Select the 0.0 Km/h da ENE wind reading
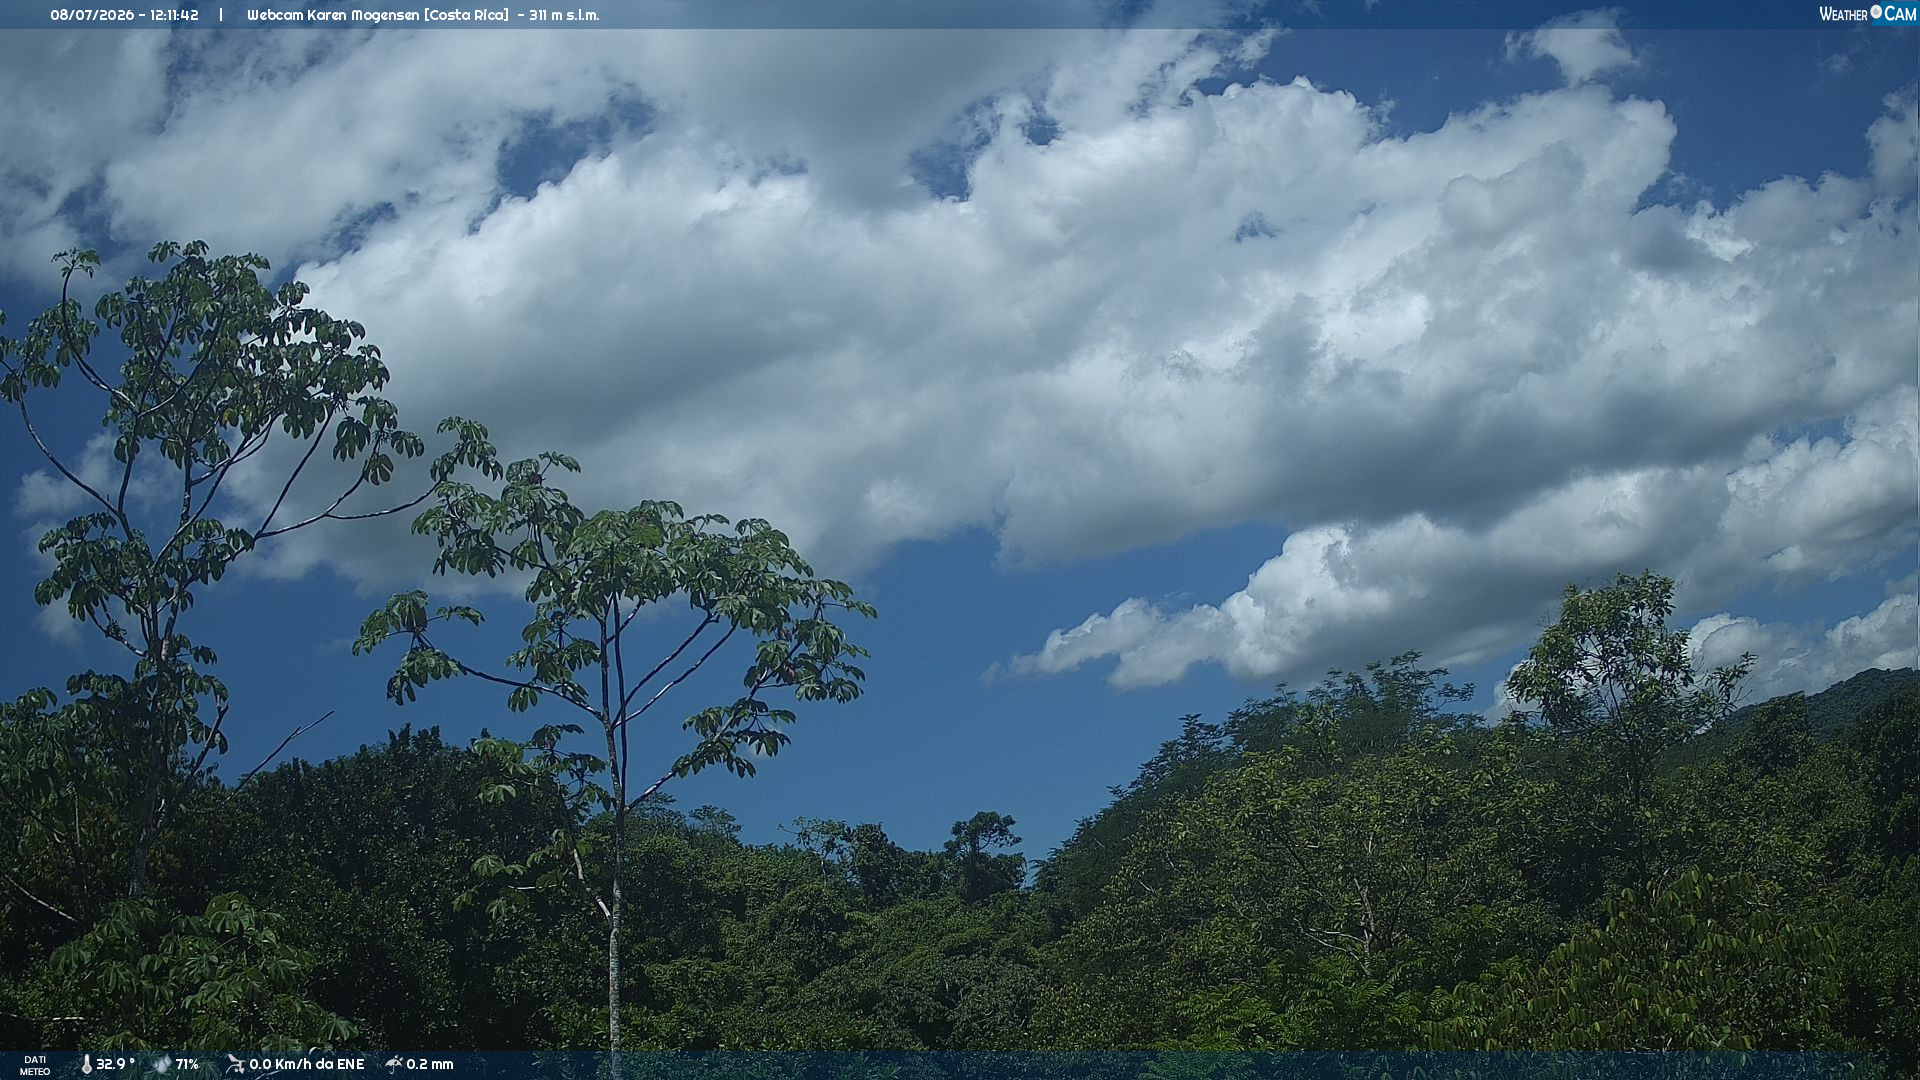Screen dimensions: 1920x1080 coord(306,1064)
